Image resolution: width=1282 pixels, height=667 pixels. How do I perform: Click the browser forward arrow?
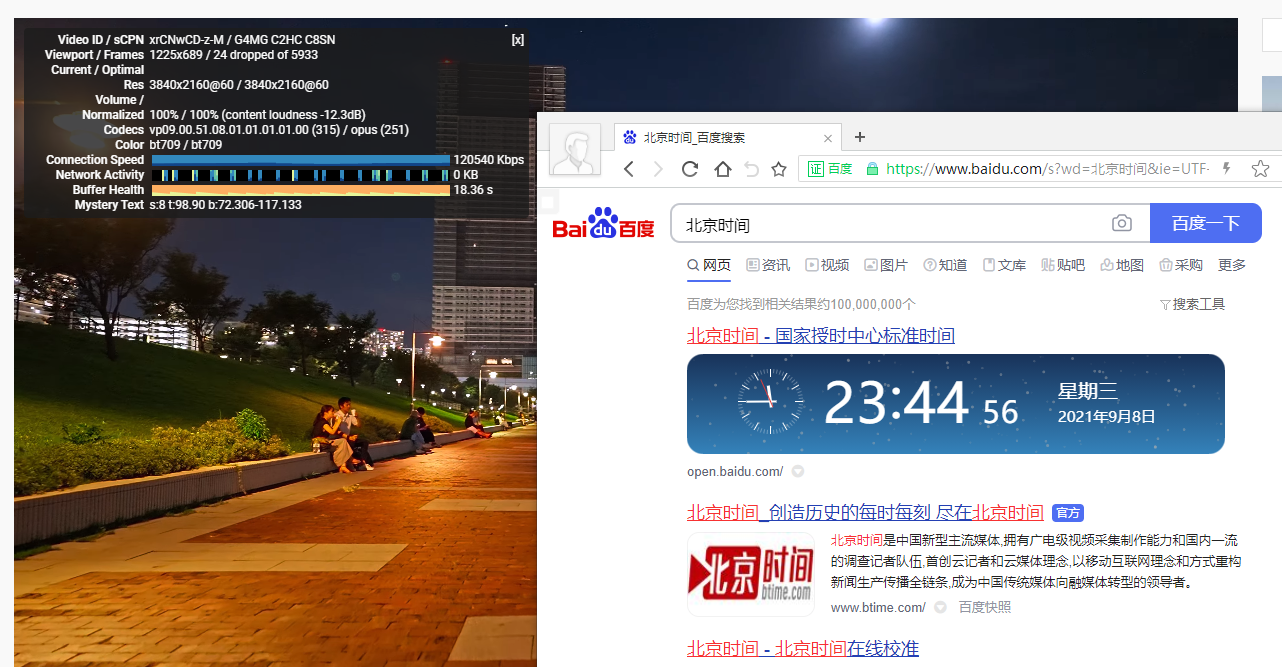[x=658, y=169]
